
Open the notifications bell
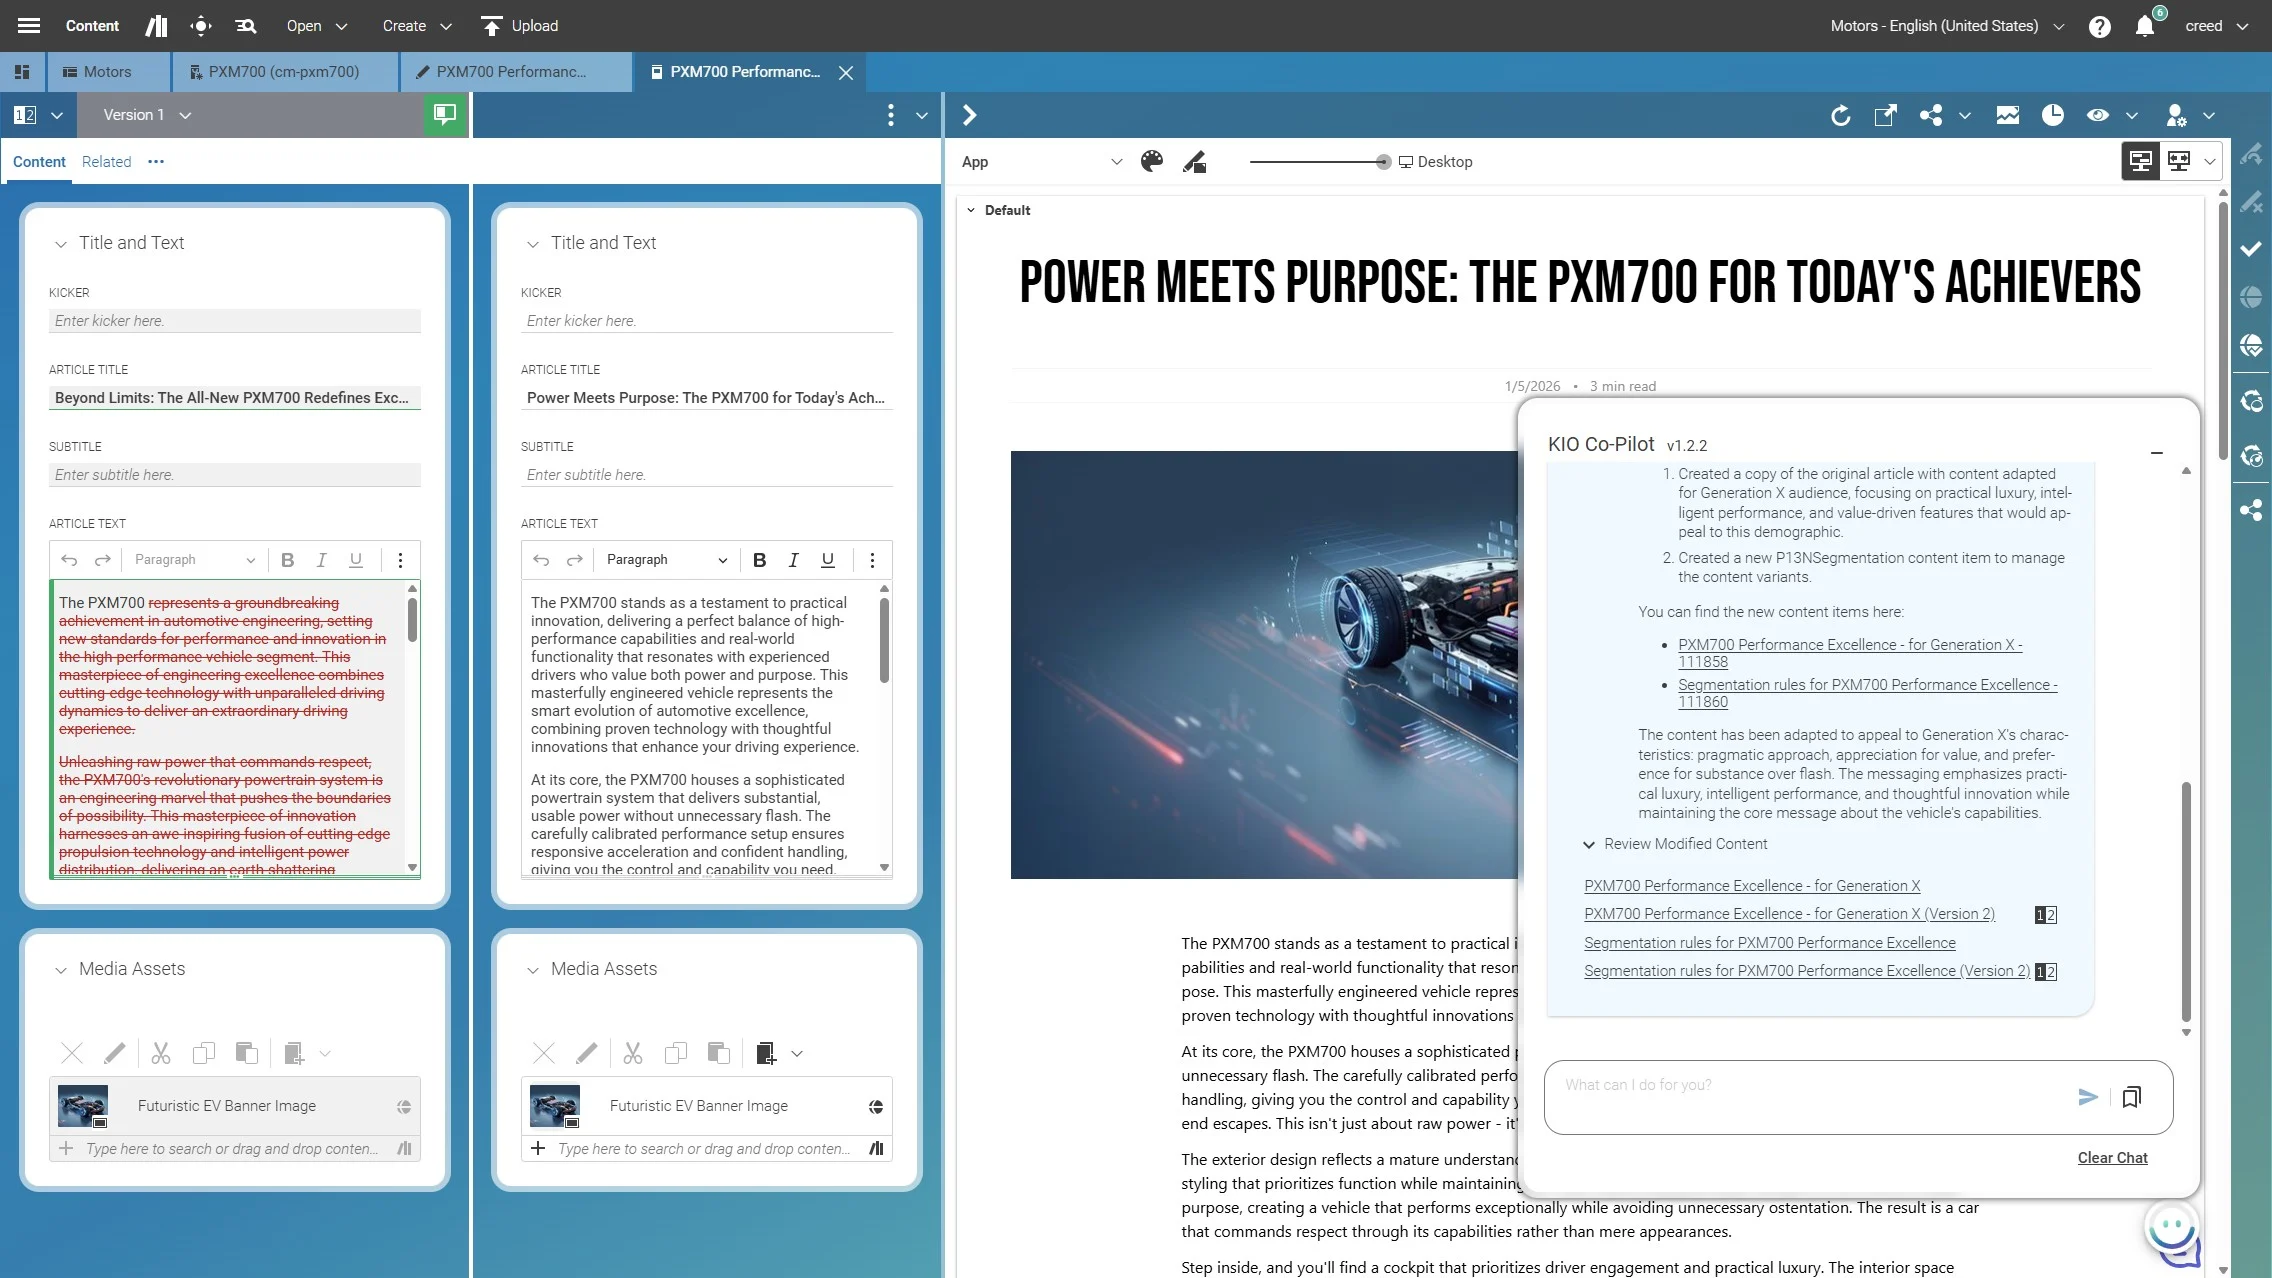pyautogui.click(x=2144, y=26)
